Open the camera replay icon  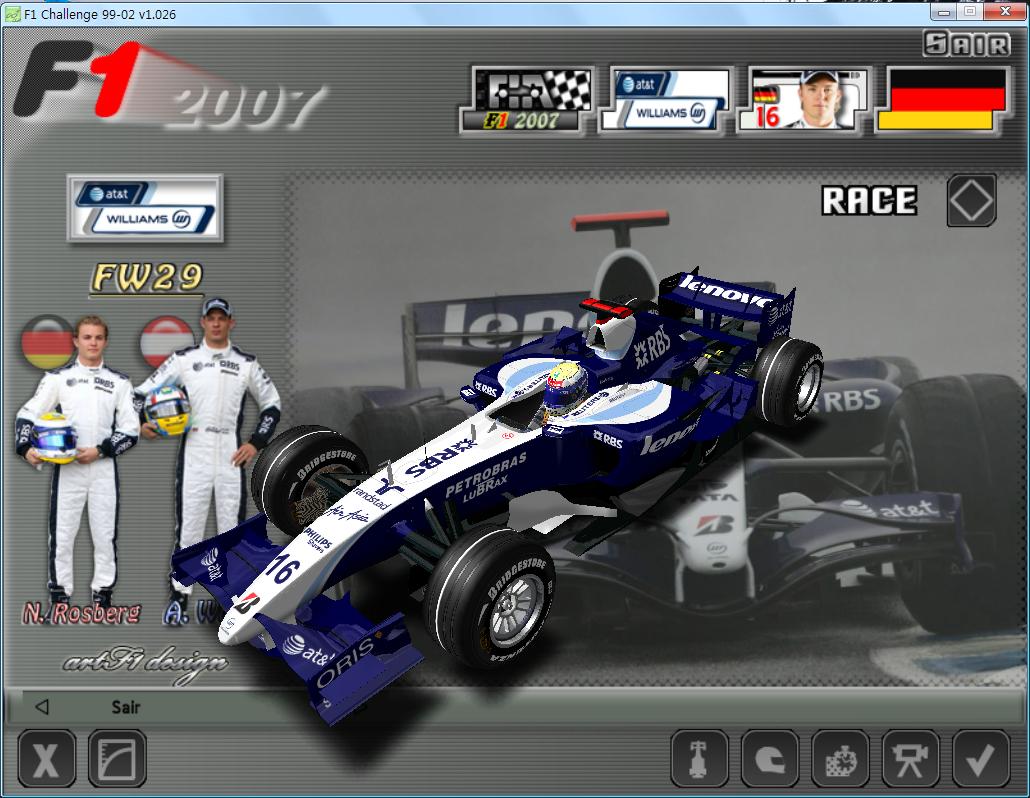click(910, 759)
